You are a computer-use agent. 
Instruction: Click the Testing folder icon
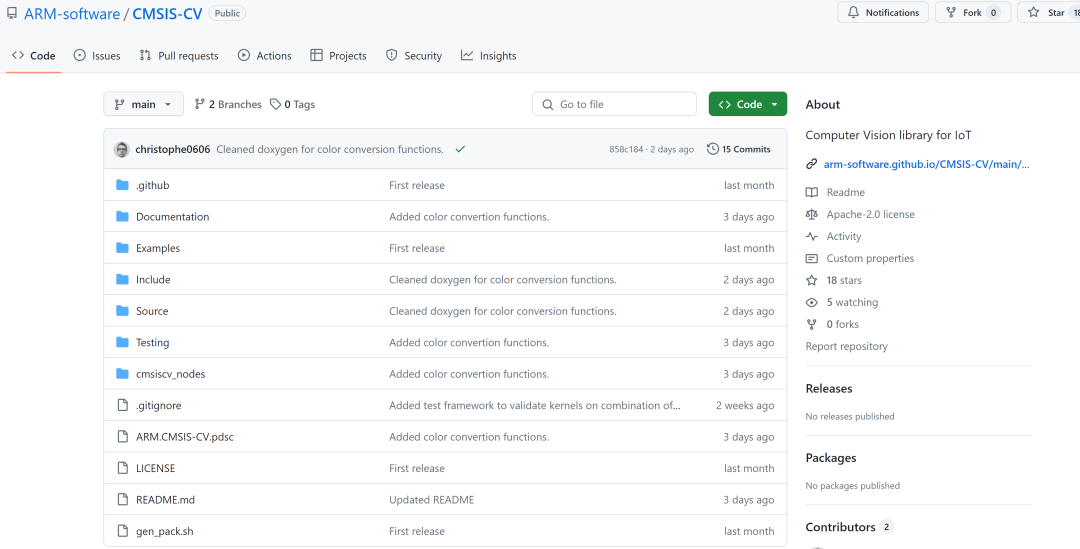123,342
